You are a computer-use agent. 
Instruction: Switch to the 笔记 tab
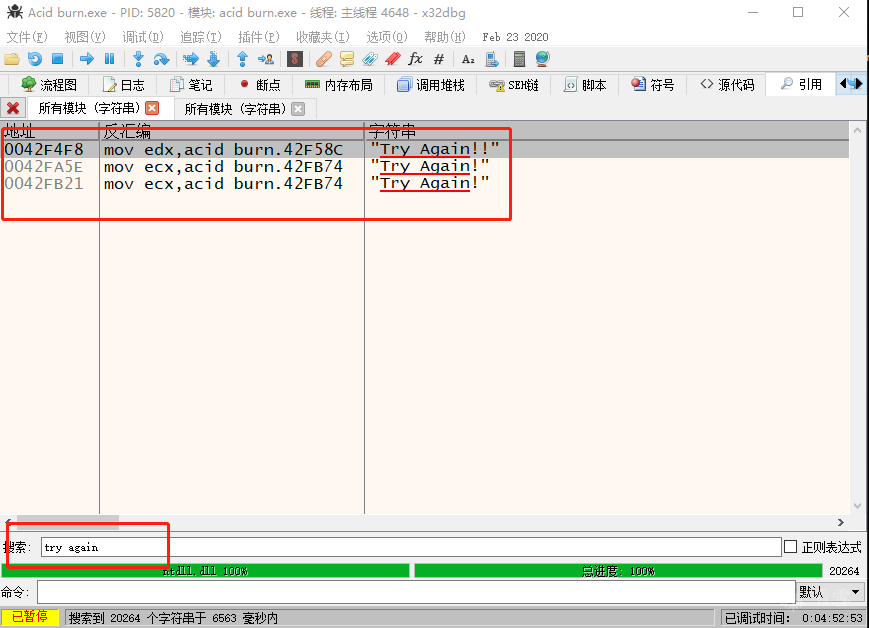(x=191, y=85)
